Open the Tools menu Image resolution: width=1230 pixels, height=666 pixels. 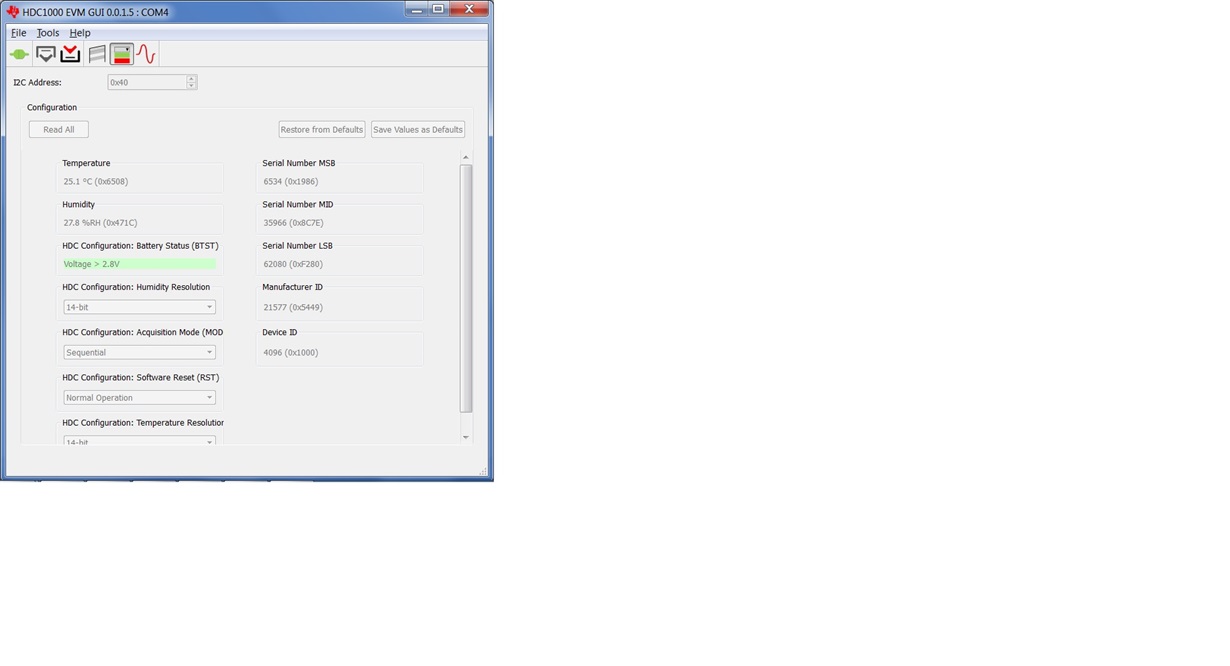coord(48,33)
